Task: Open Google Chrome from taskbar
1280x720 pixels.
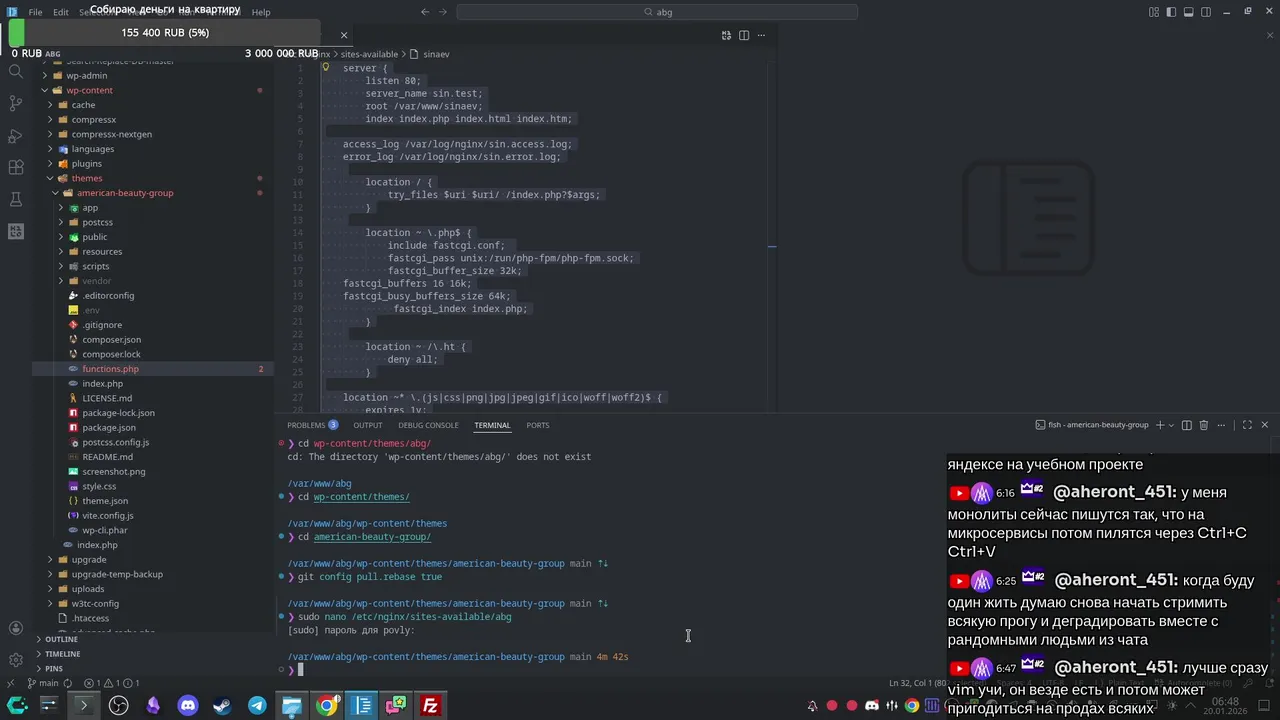Action: click(x=327, y=706)
